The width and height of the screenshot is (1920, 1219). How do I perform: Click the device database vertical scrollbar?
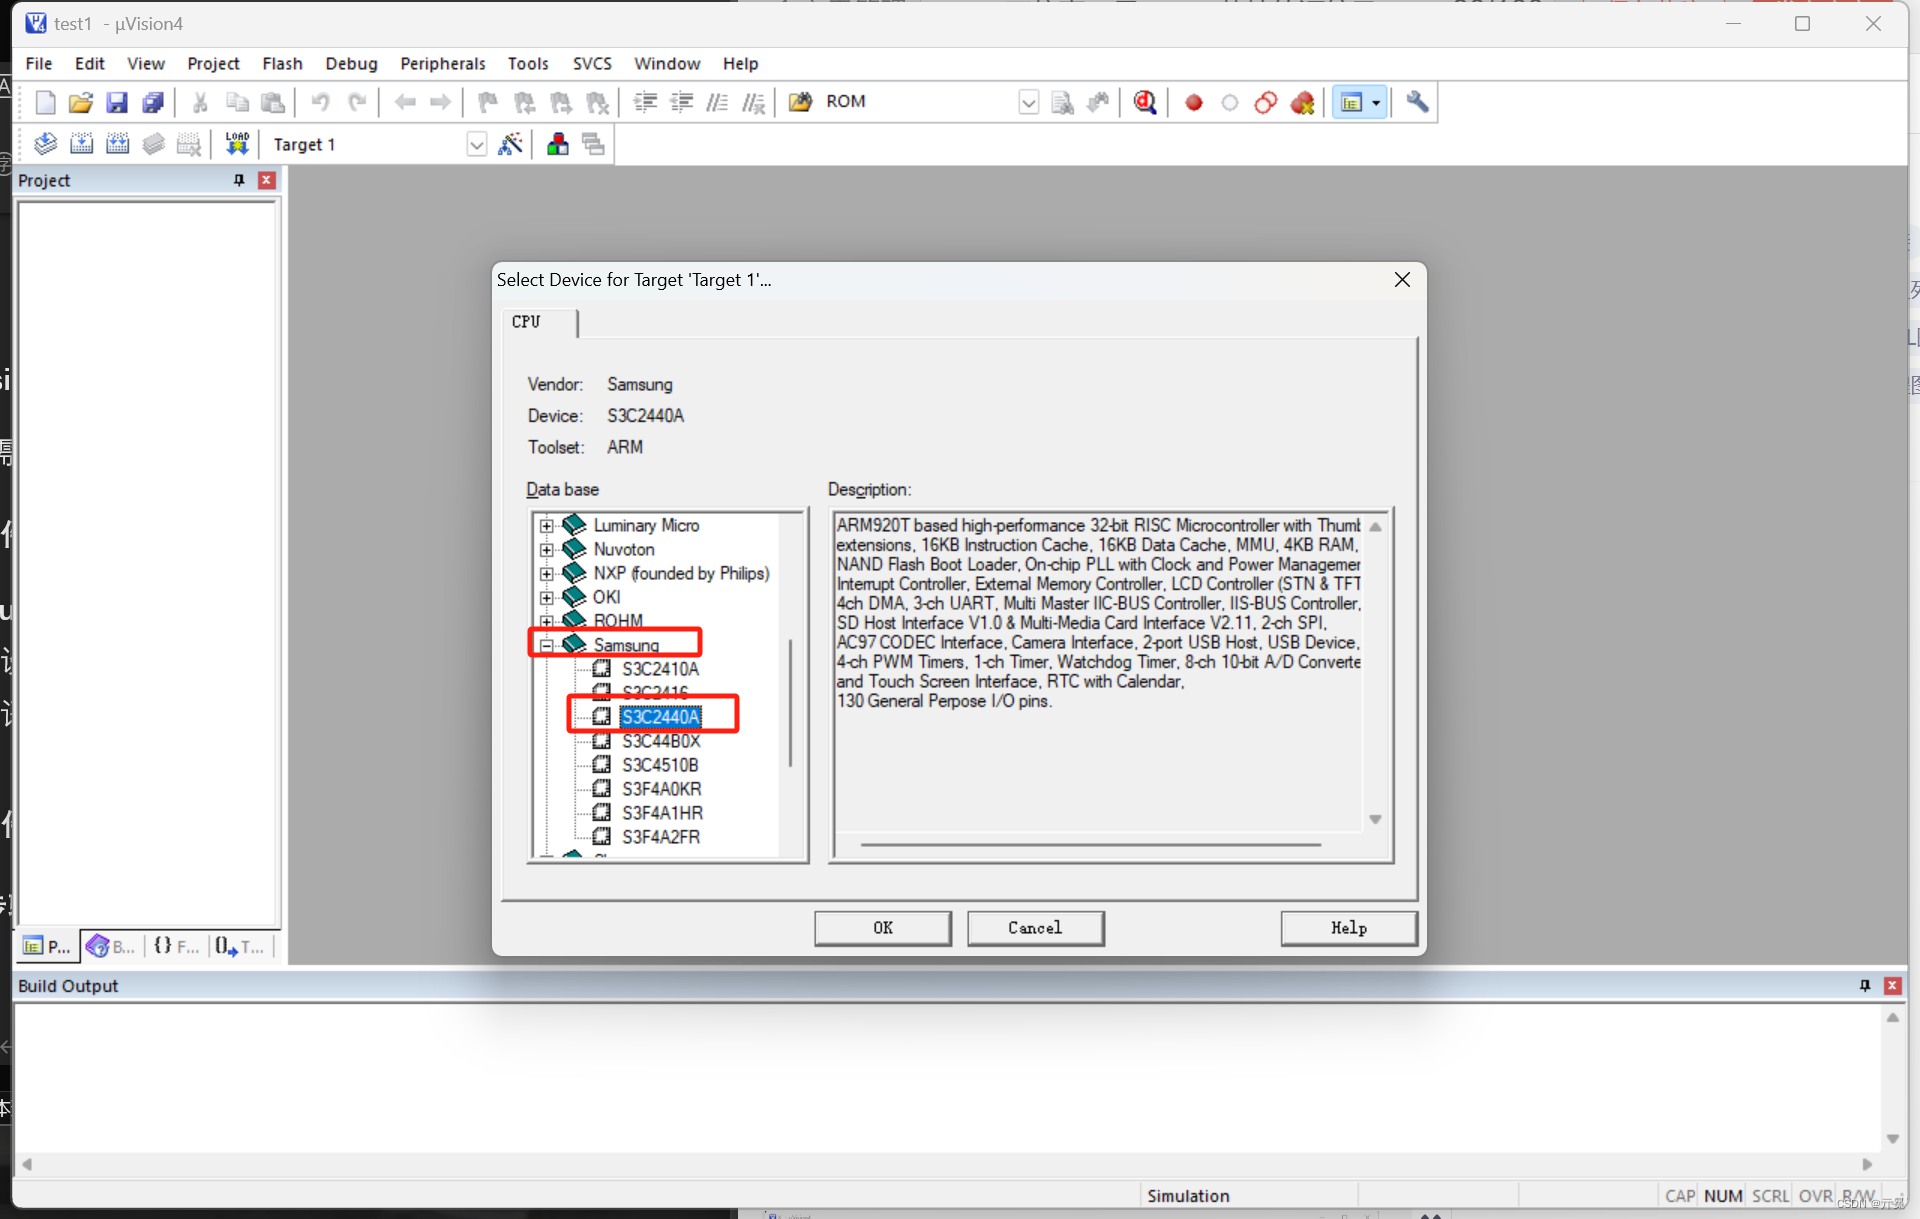click(791, 702)
